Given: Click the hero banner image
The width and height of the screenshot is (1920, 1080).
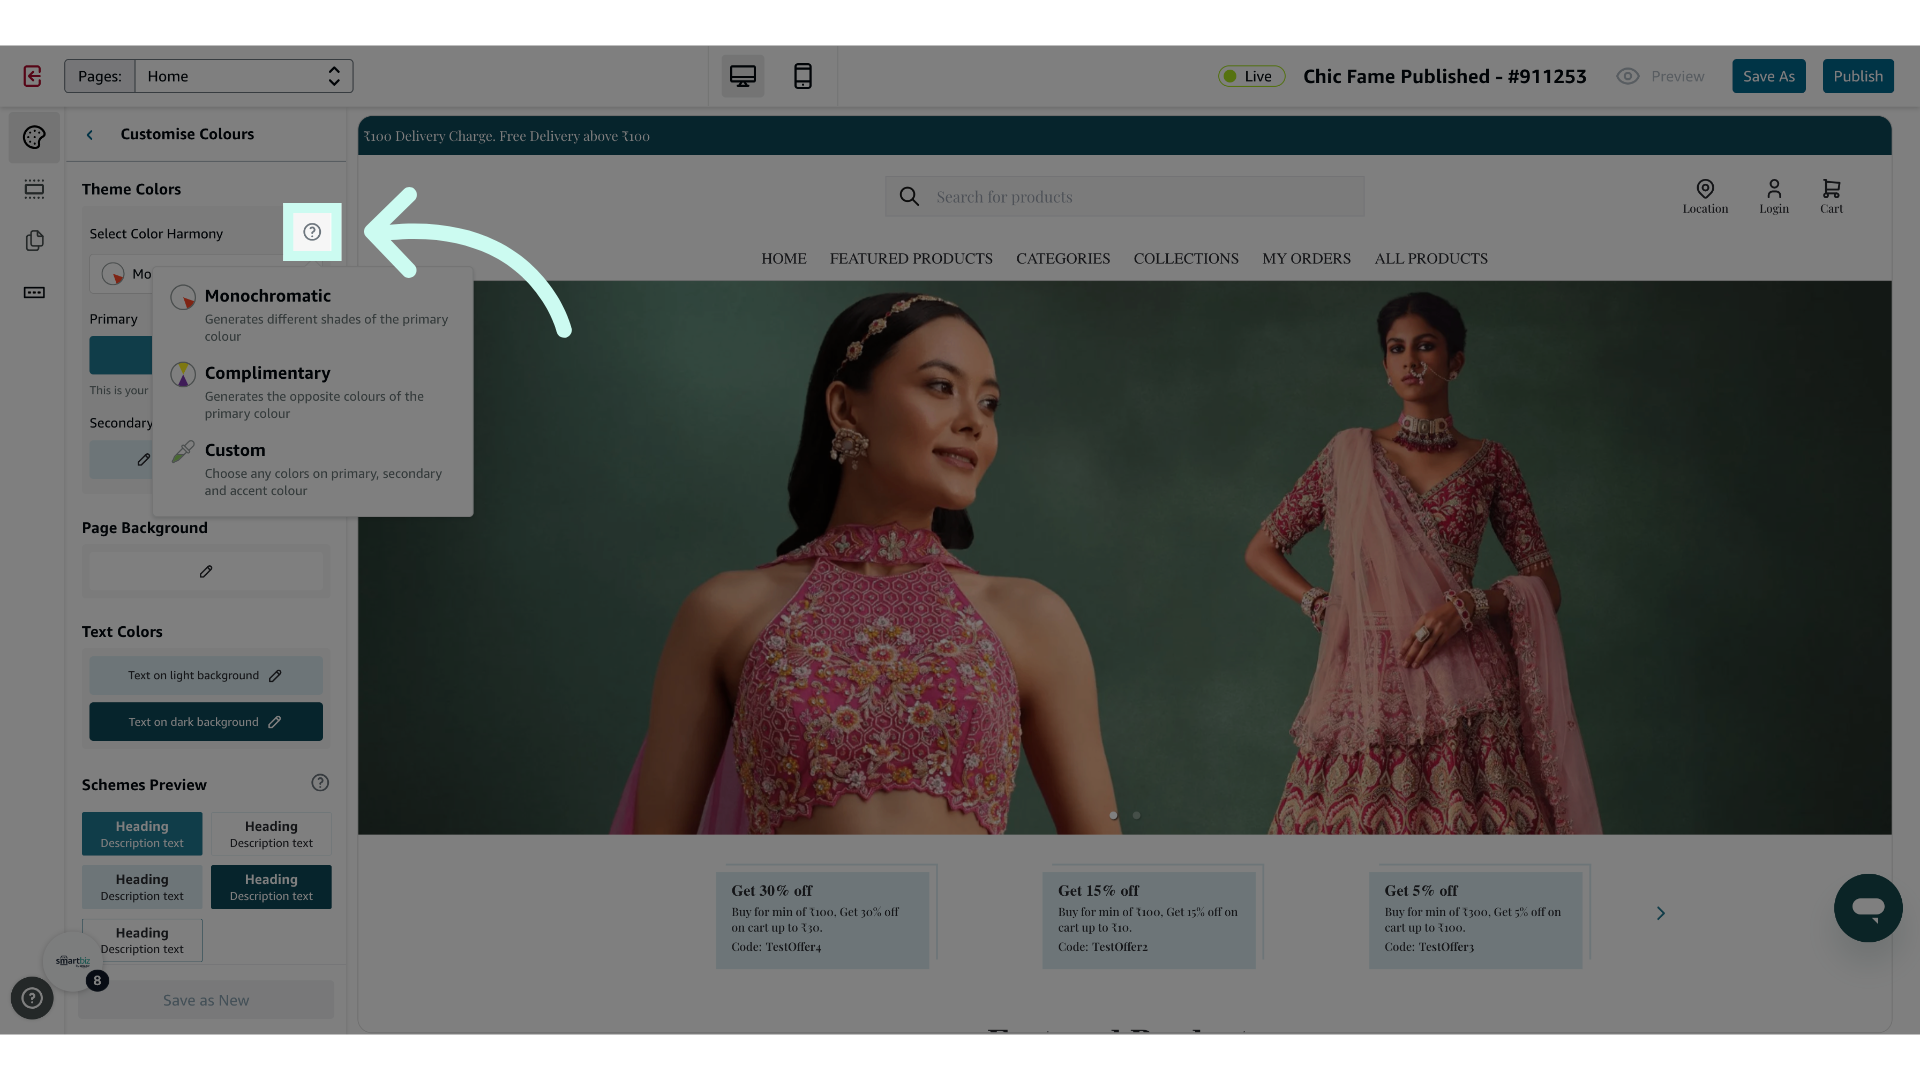Looking at the screenshot, I should click(1125, 557).
